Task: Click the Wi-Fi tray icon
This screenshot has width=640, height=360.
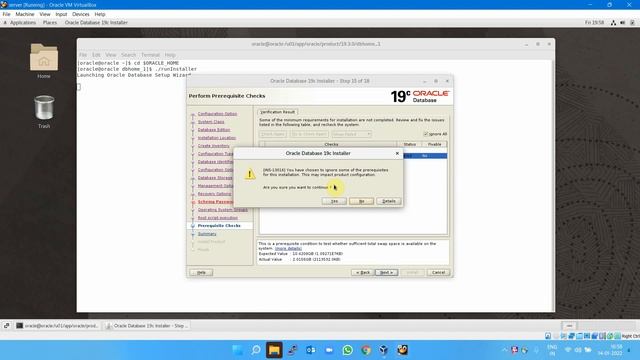Action: pos(568,350)
